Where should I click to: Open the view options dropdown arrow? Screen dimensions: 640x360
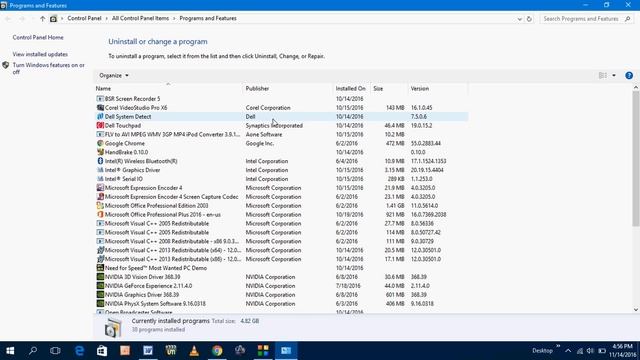pyautogui.click(x=614, y=76)
